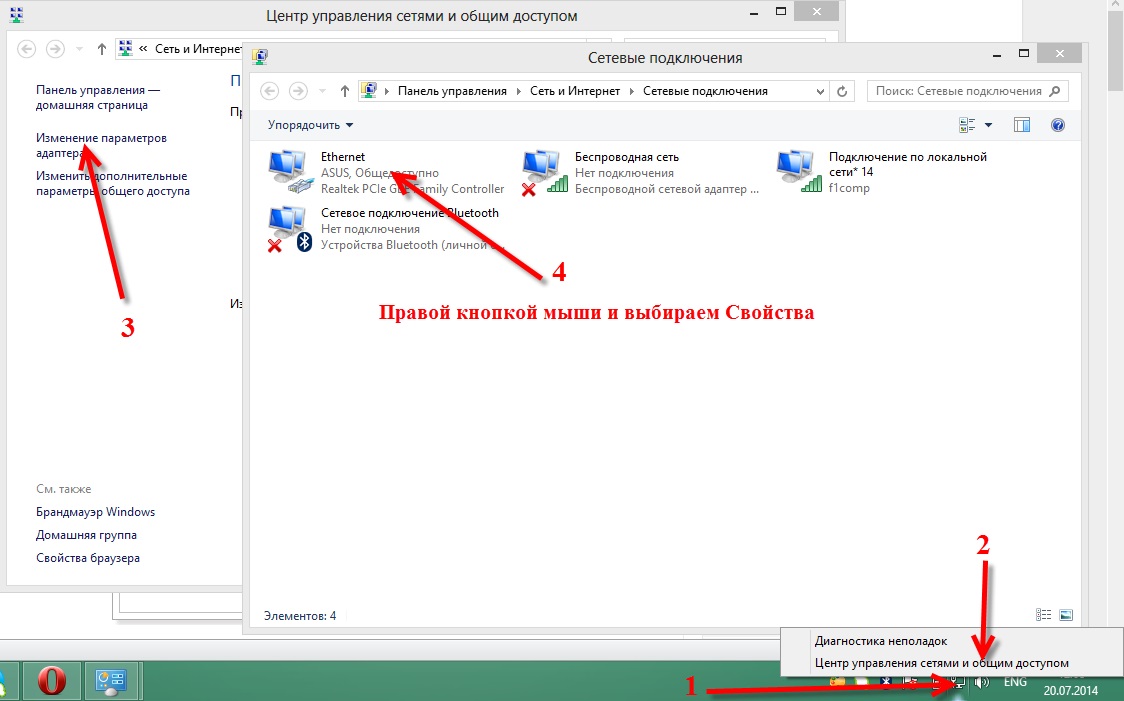Click Сетевые подключения breadcrumb segment
Screen dimensions: 1124x701
[705, 91]
